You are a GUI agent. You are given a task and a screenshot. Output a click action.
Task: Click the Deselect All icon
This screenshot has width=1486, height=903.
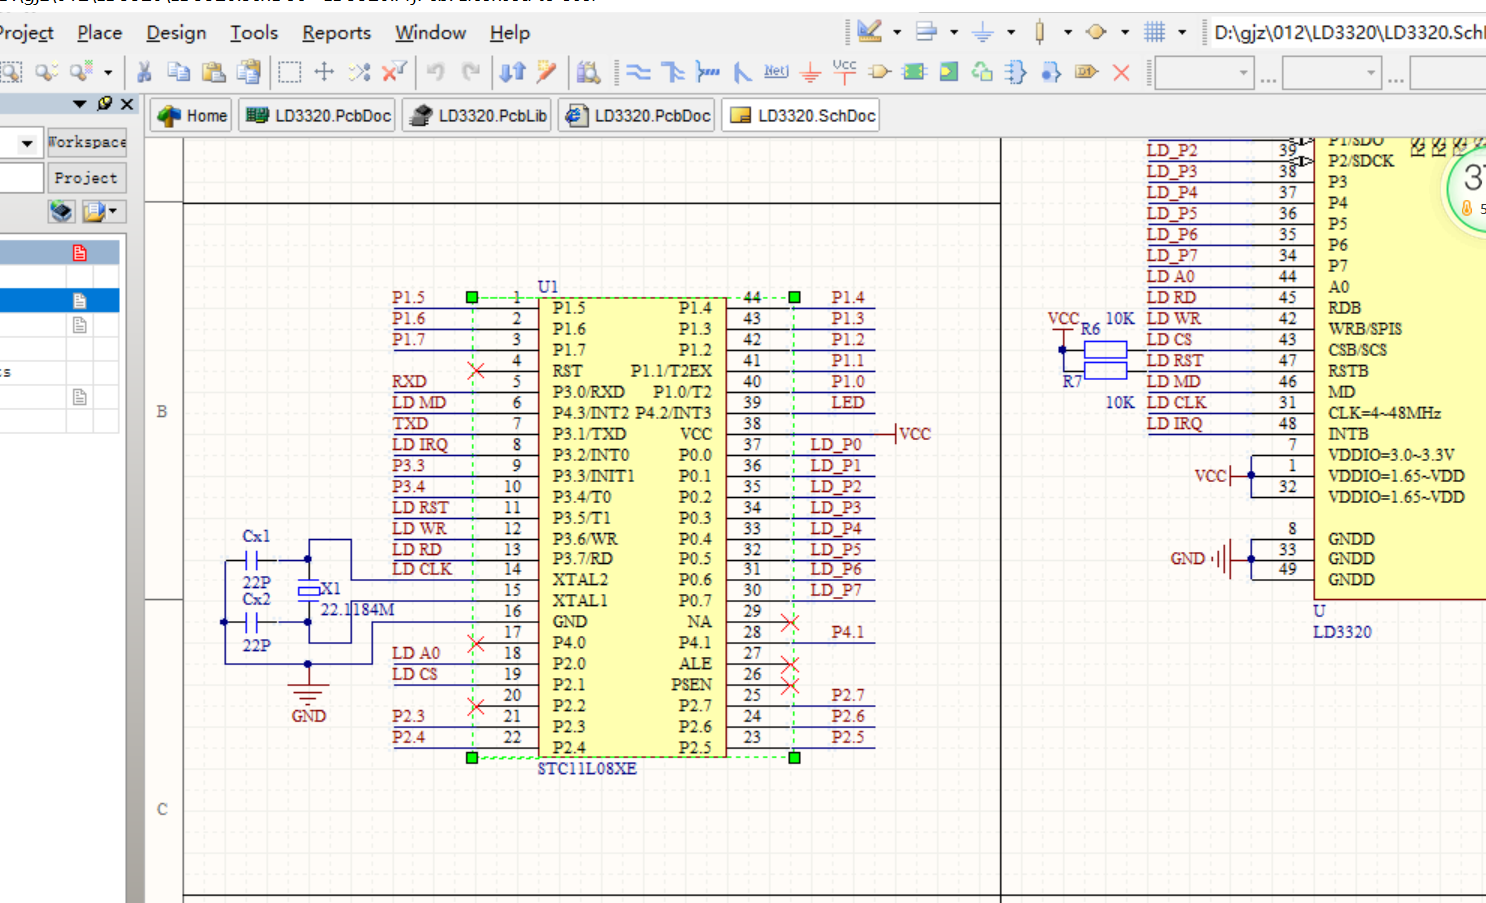point(359,72)
